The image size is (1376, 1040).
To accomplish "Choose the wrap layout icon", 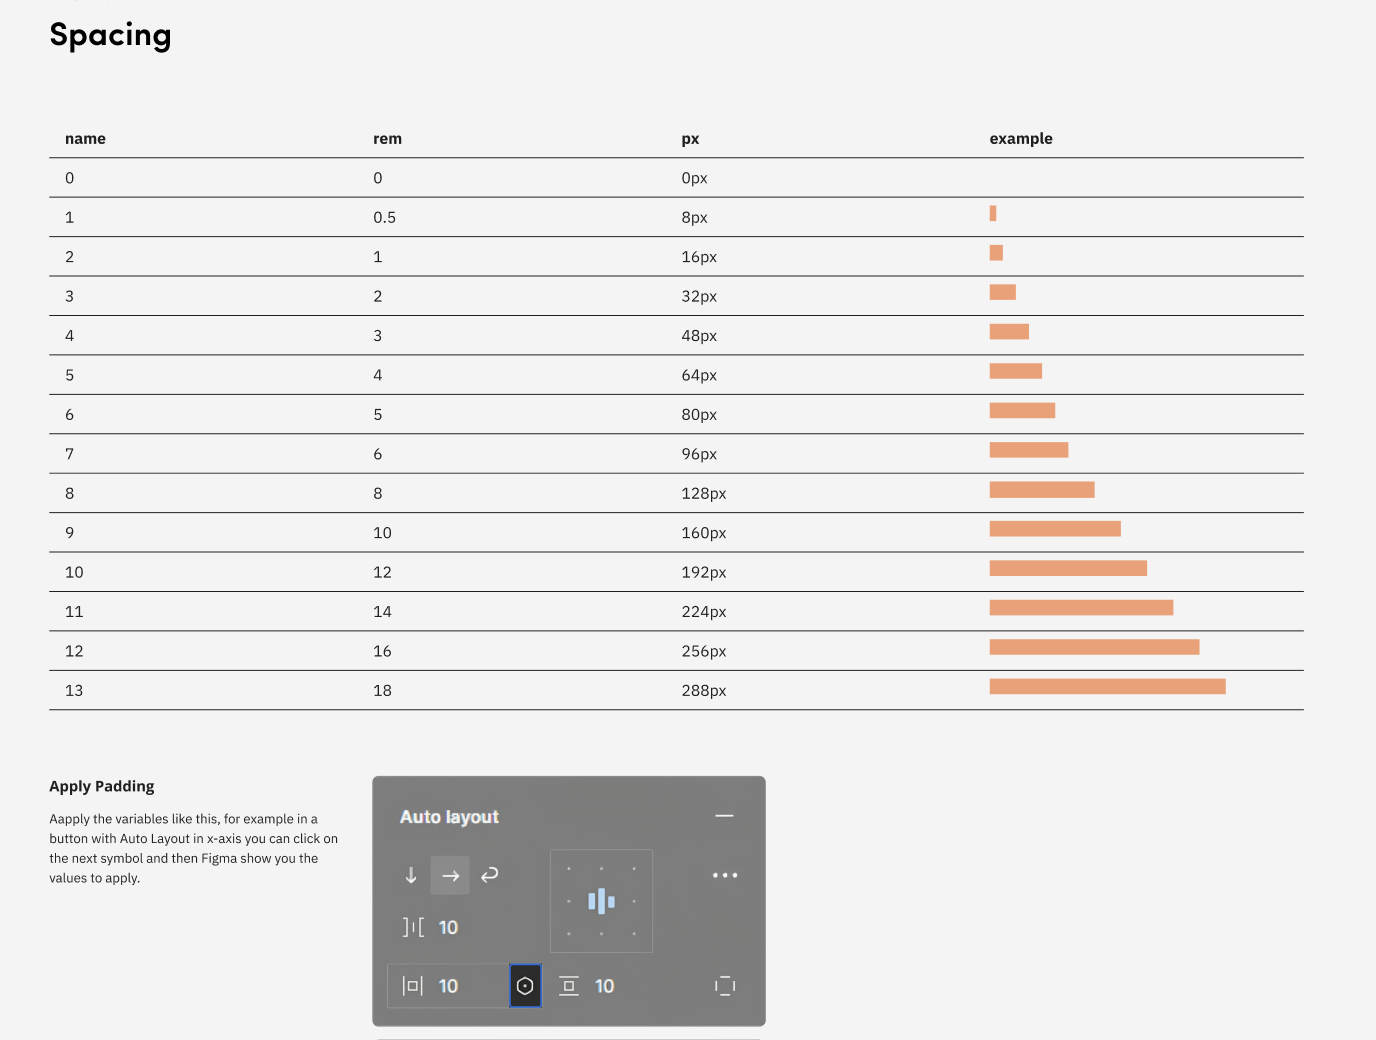I will 489,875.
